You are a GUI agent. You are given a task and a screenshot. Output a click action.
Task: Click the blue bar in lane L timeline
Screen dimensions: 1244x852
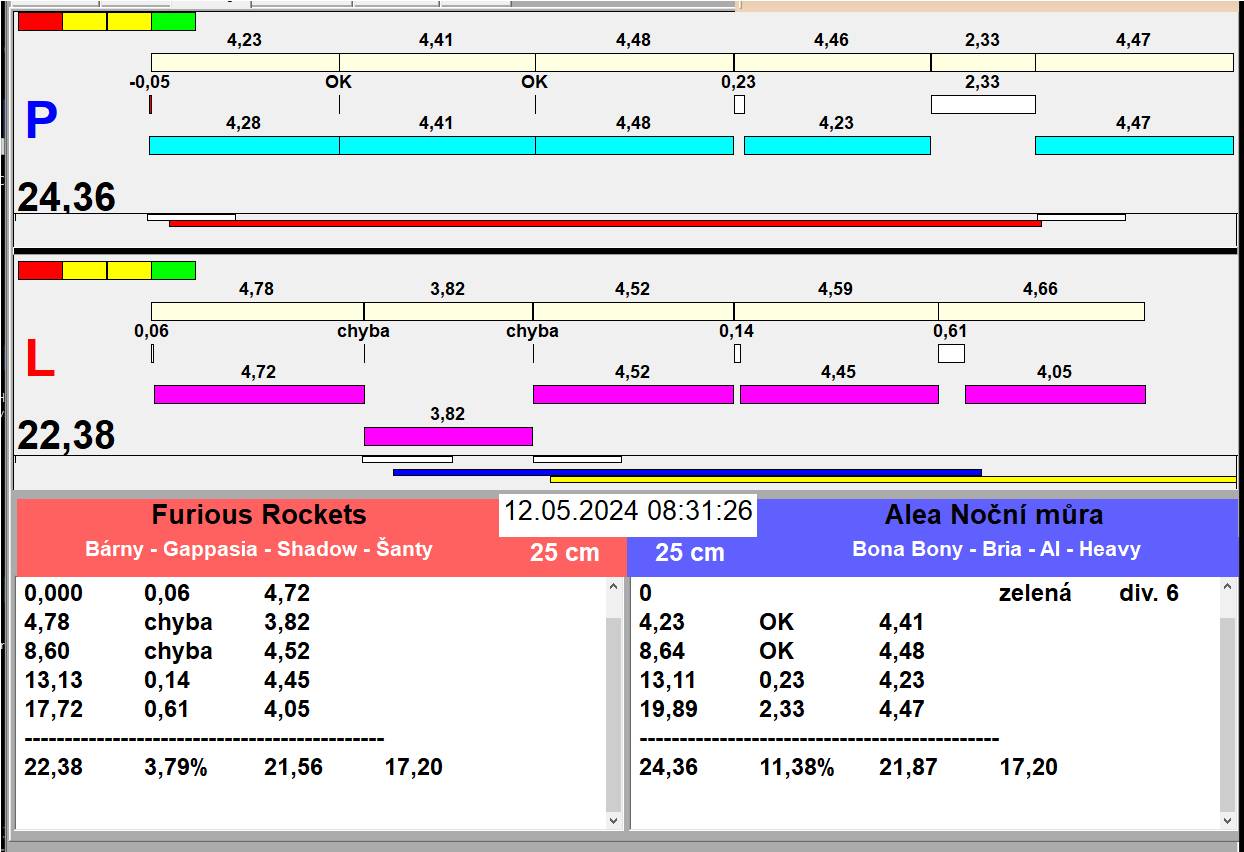click(687, 472)
